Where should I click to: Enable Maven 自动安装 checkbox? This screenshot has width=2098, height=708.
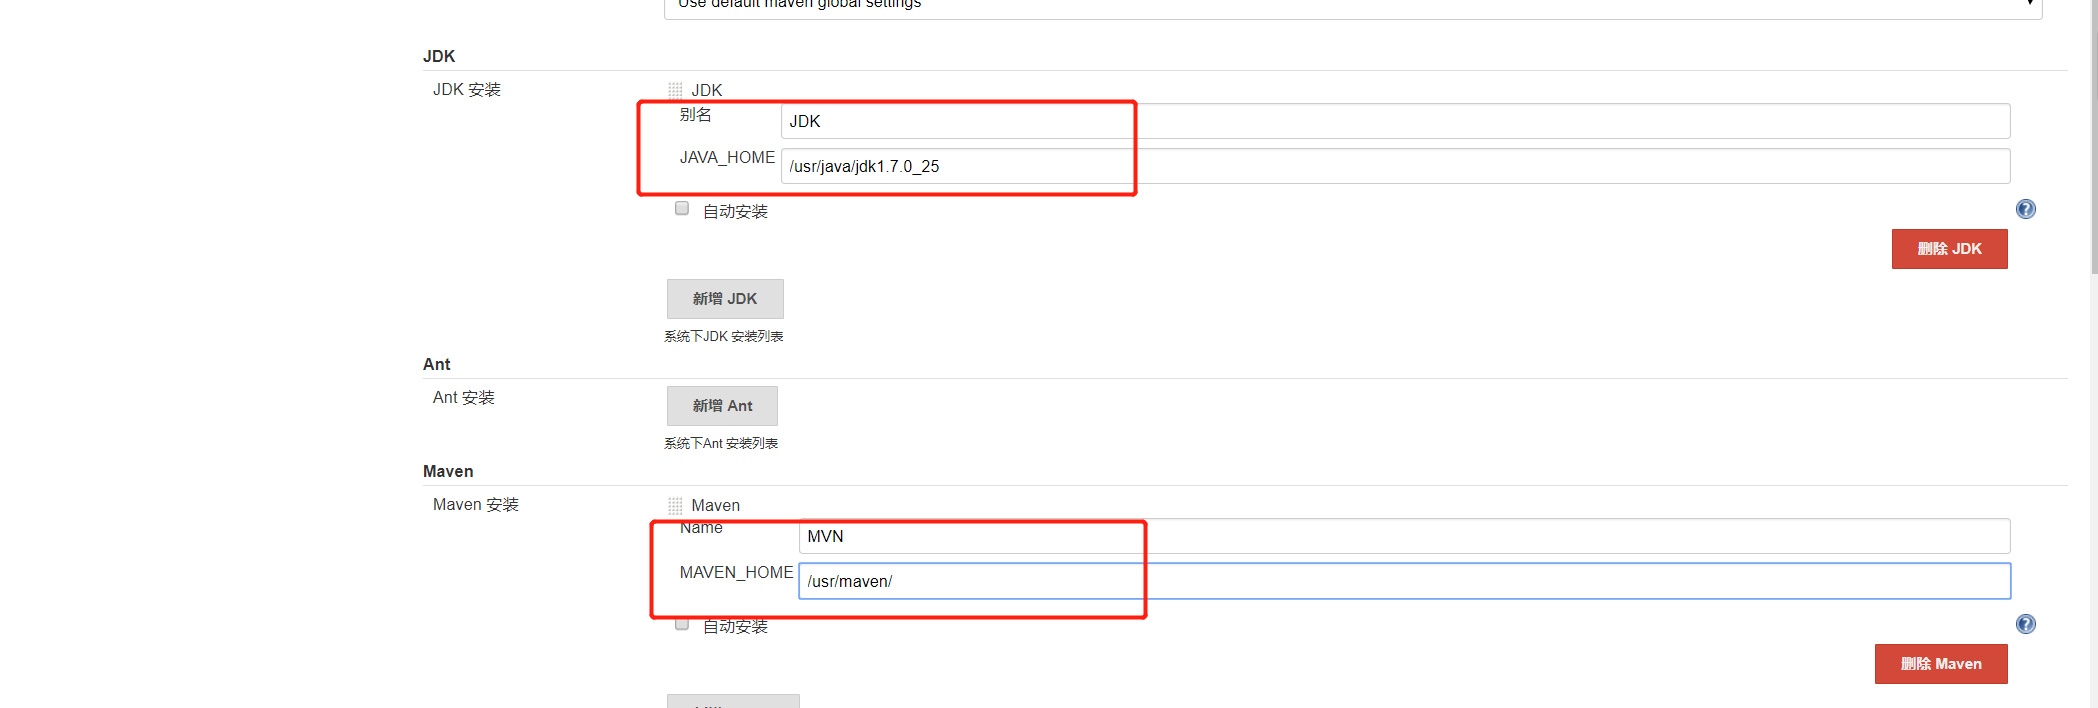pyautogui.click(x=682, y=625)
